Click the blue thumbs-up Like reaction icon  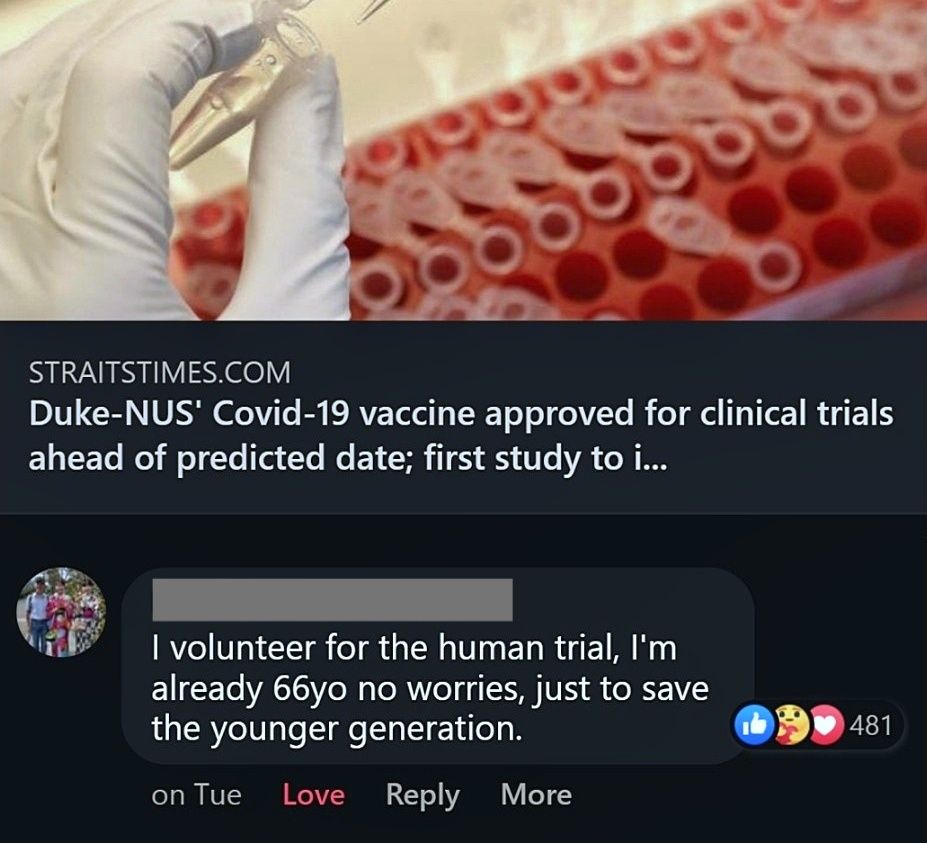[x=748, y=725]
